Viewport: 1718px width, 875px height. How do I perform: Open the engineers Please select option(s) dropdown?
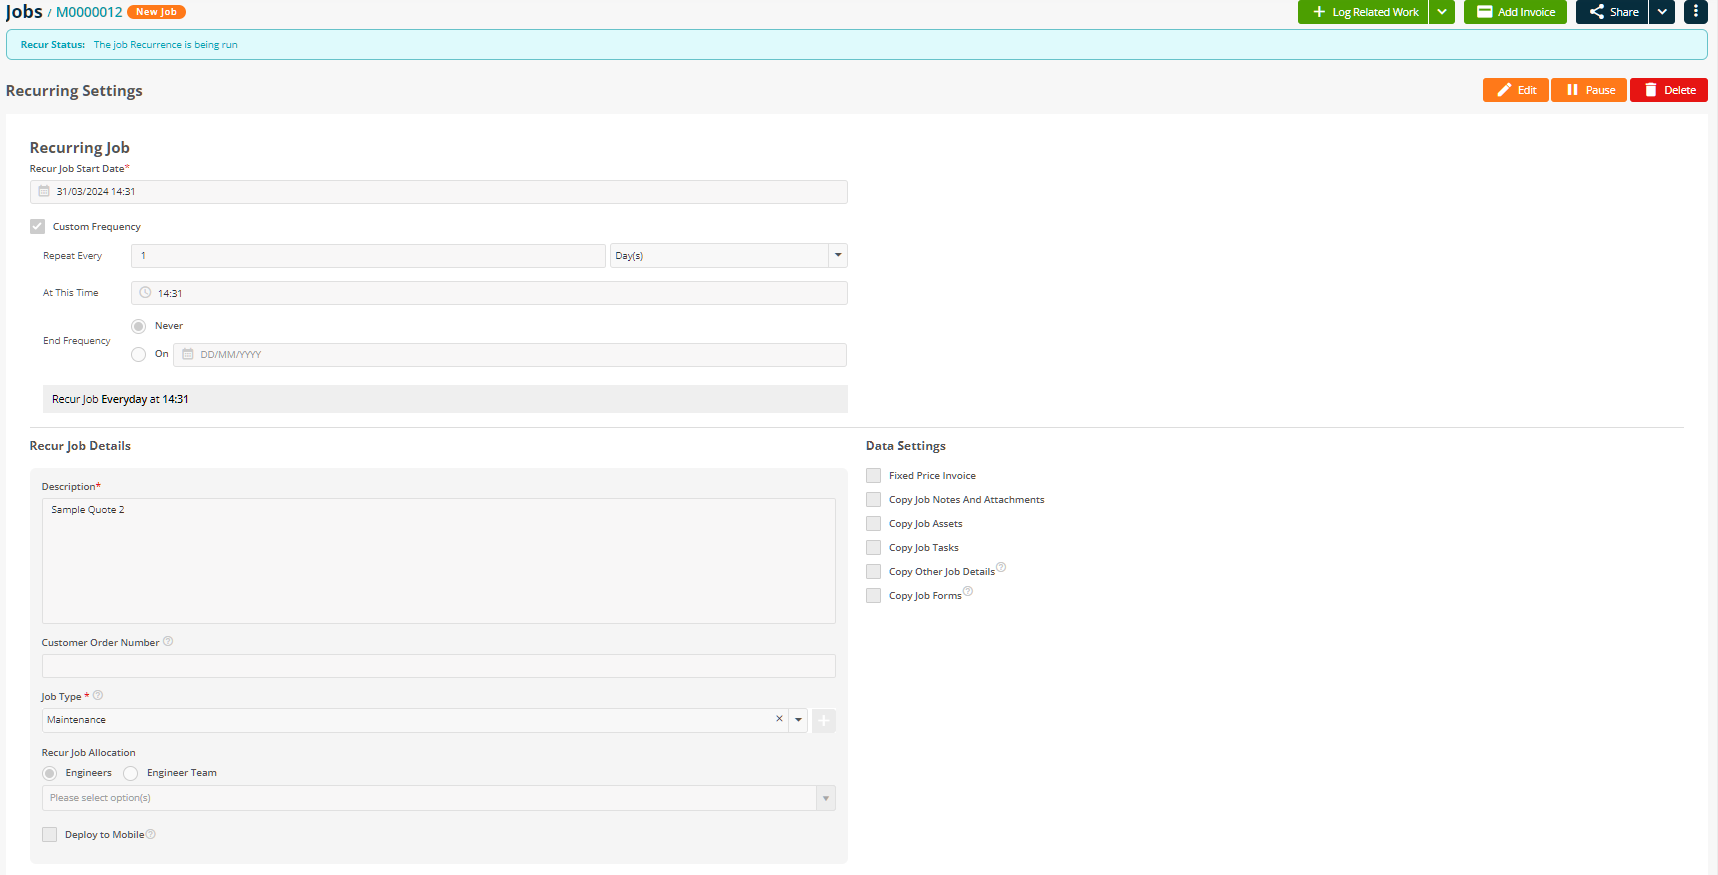439,798
